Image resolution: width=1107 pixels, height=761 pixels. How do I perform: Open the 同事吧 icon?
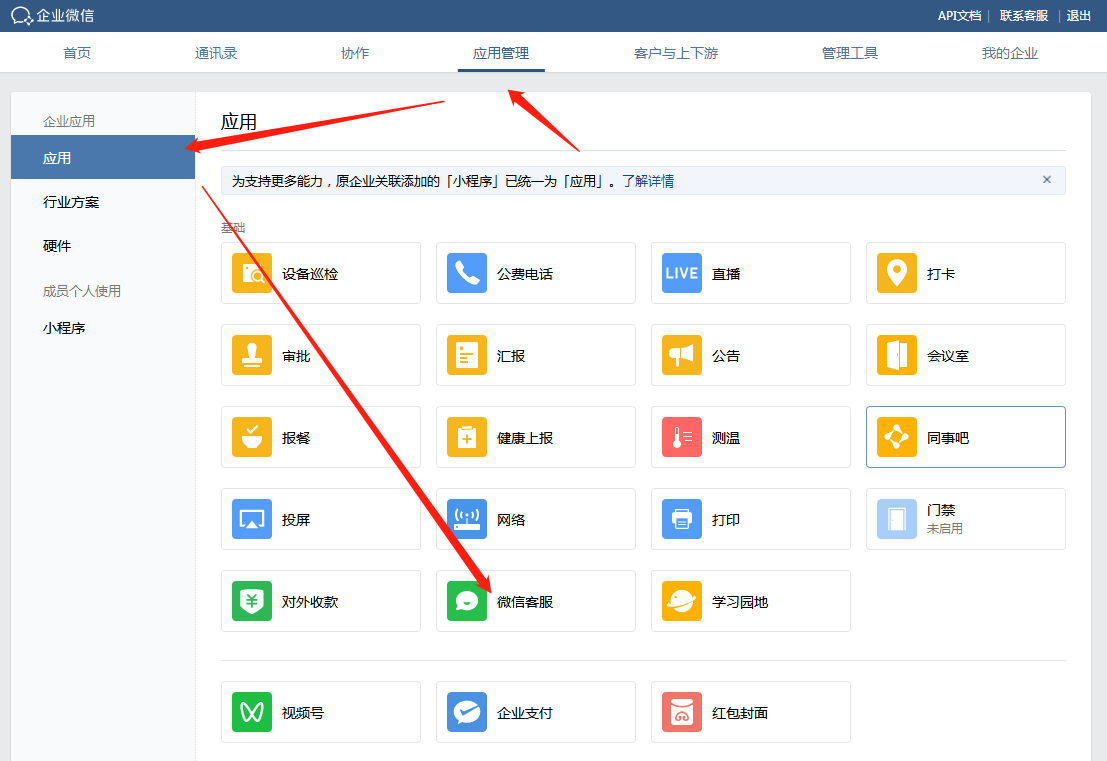click(897, 437)
